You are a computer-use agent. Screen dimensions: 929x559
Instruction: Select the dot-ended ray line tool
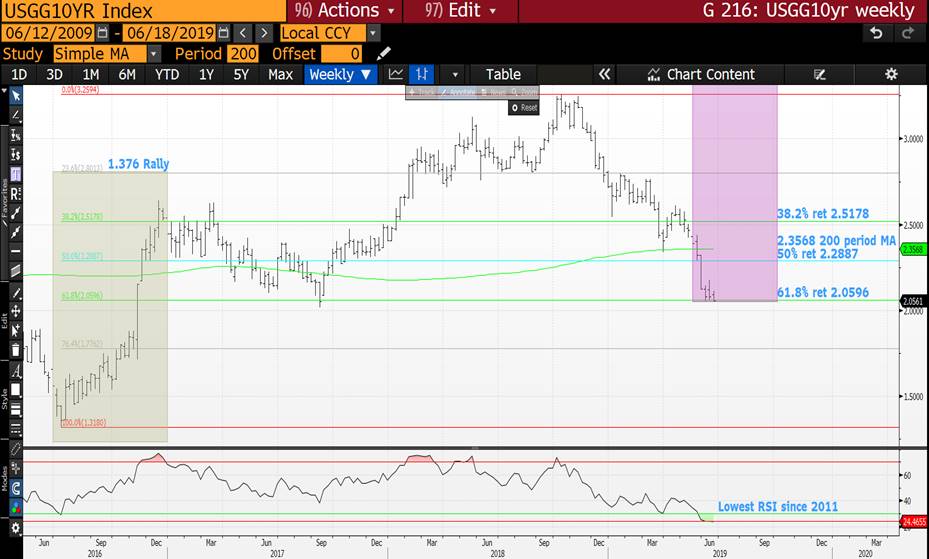coord(15,213)
